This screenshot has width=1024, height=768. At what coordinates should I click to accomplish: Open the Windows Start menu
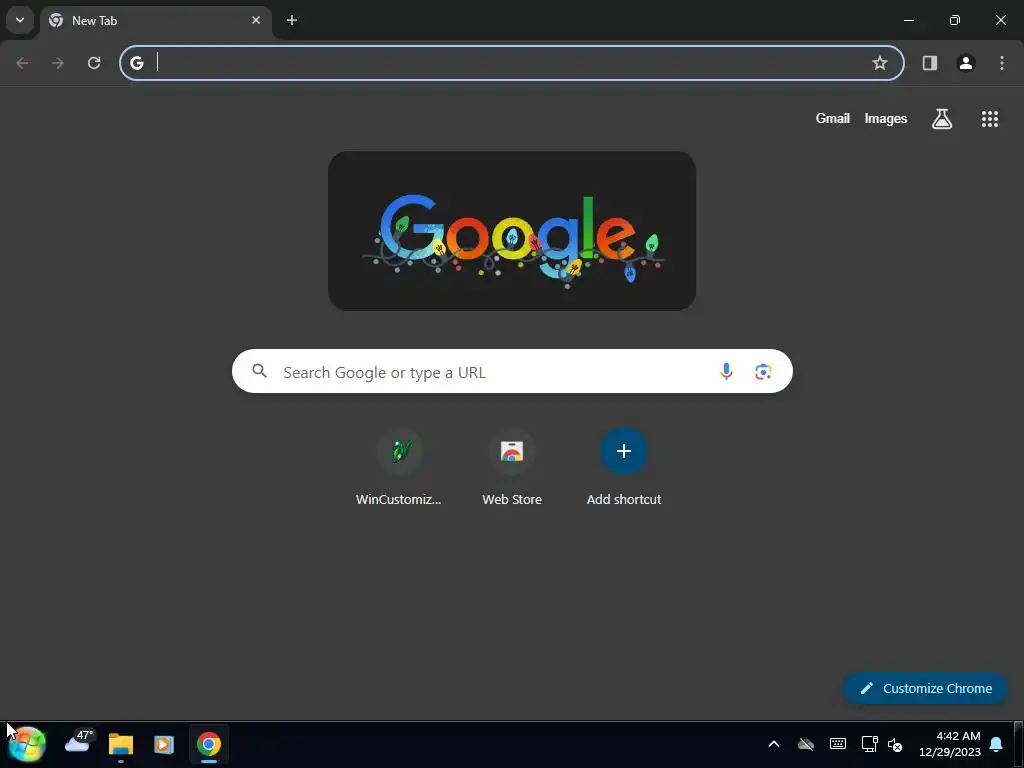point(27,744)
